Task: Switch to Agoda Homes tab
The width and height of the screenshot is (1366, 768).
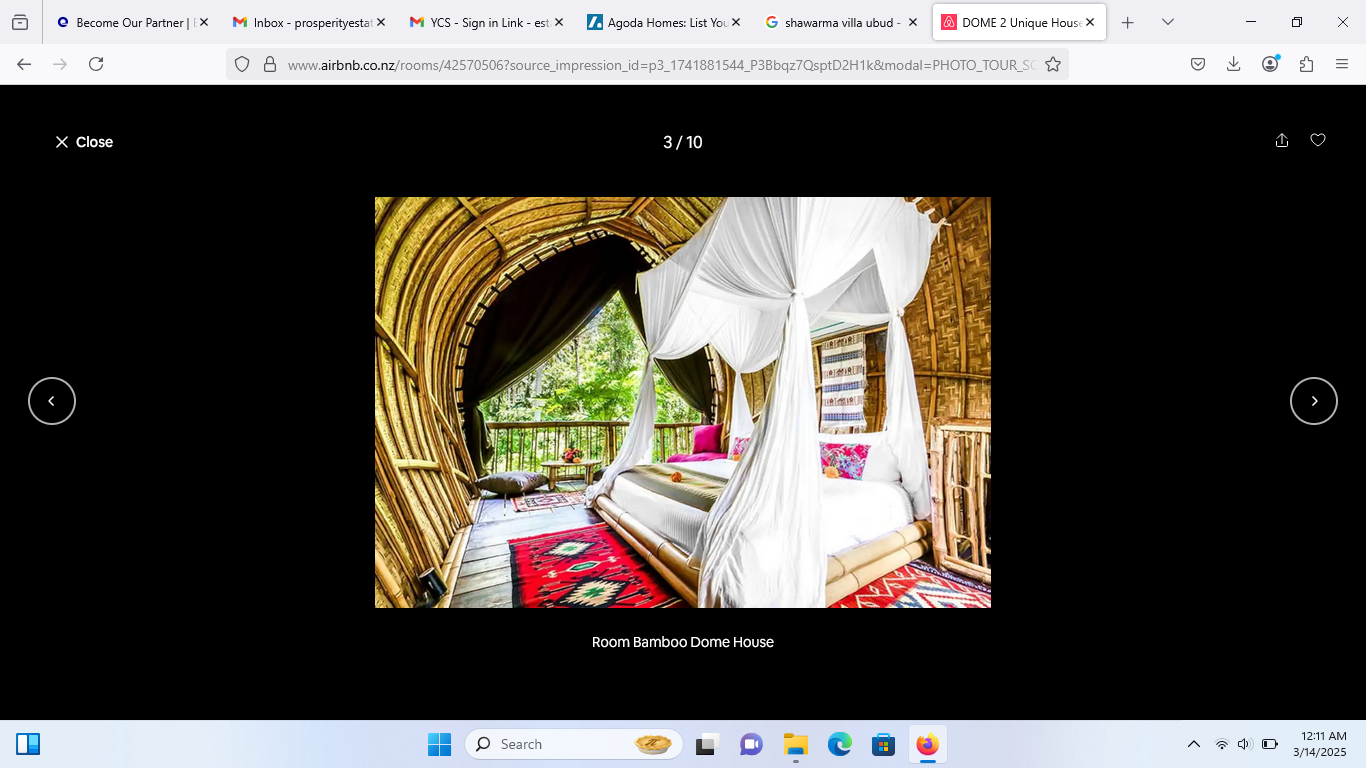Action: pyautogui.click(x=663, y=22)
